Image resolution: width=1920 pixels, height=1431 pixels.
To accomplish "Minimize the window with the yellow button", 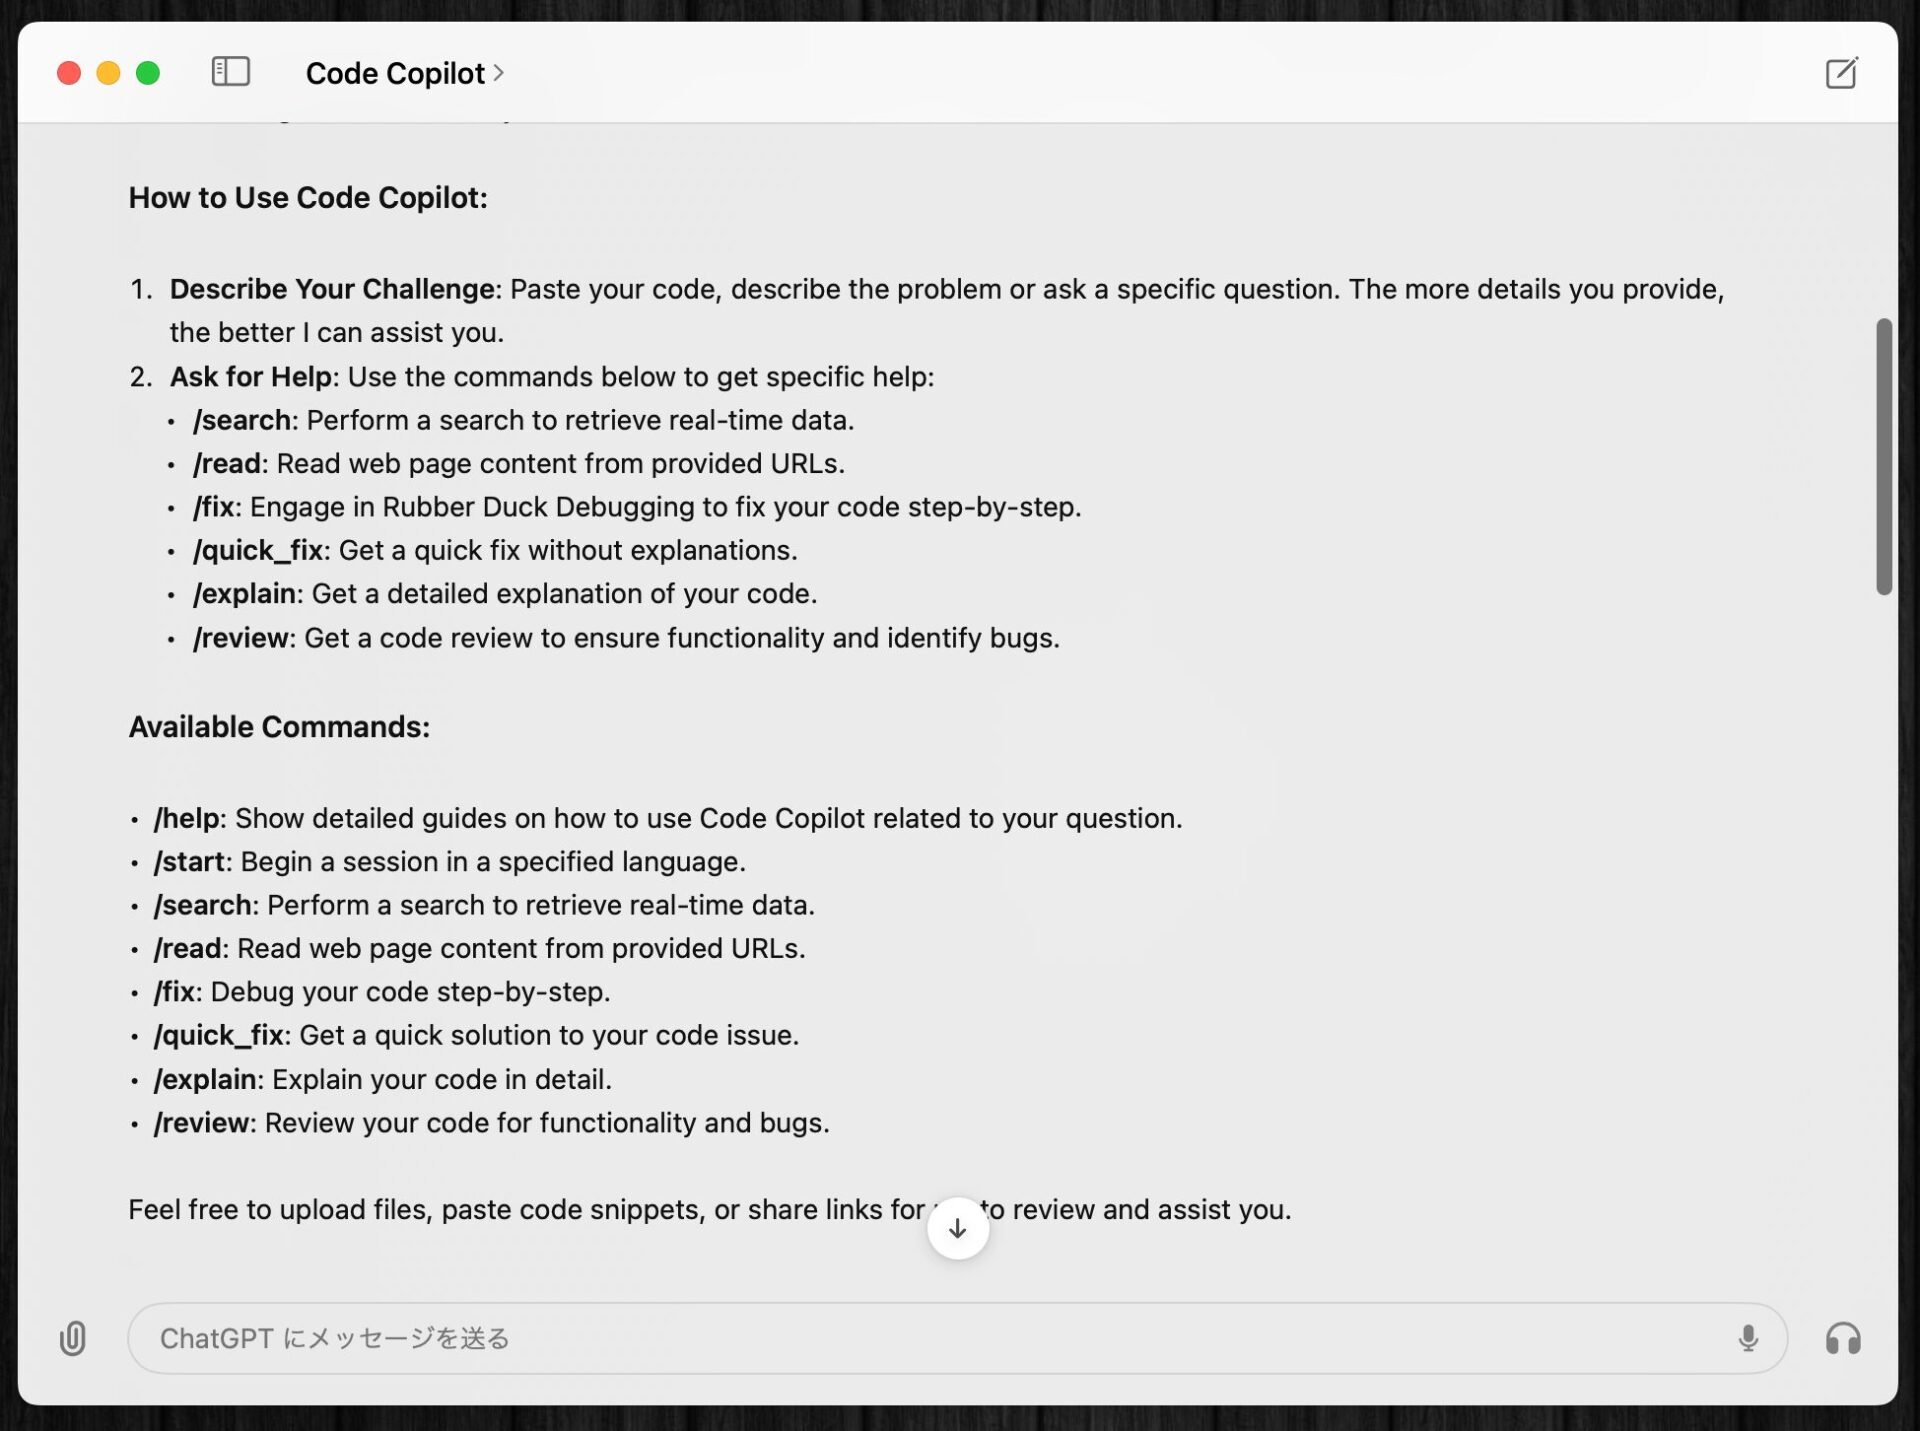I will (x=108, y=73).
